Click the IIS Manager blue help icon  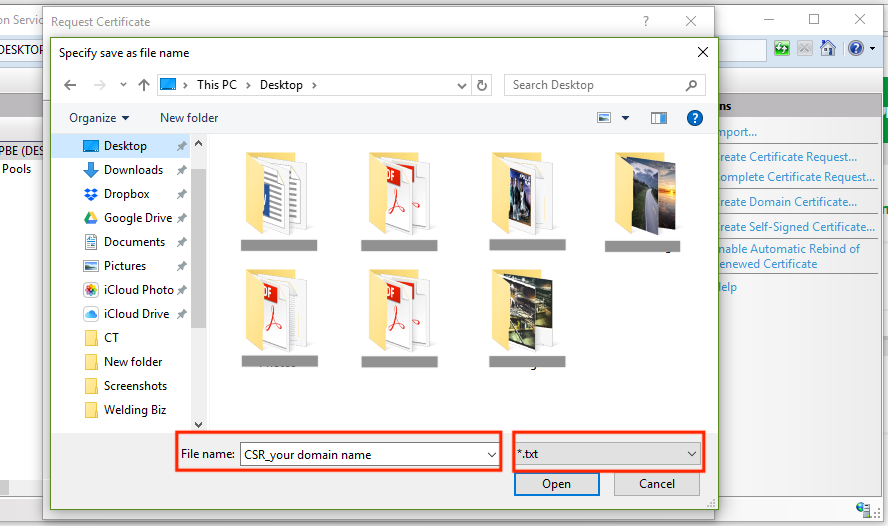click(x=856, y=48)
